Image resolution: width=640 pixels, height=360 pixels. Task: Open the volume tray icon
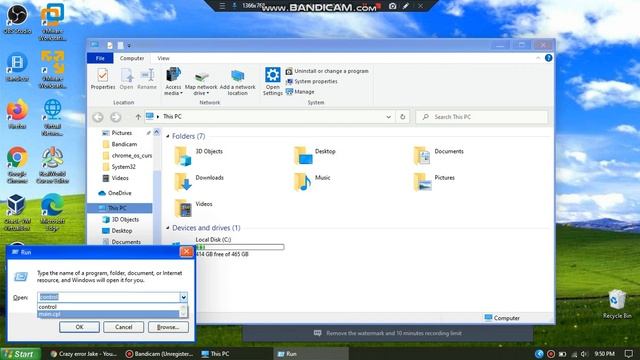(x=584, y=354)
